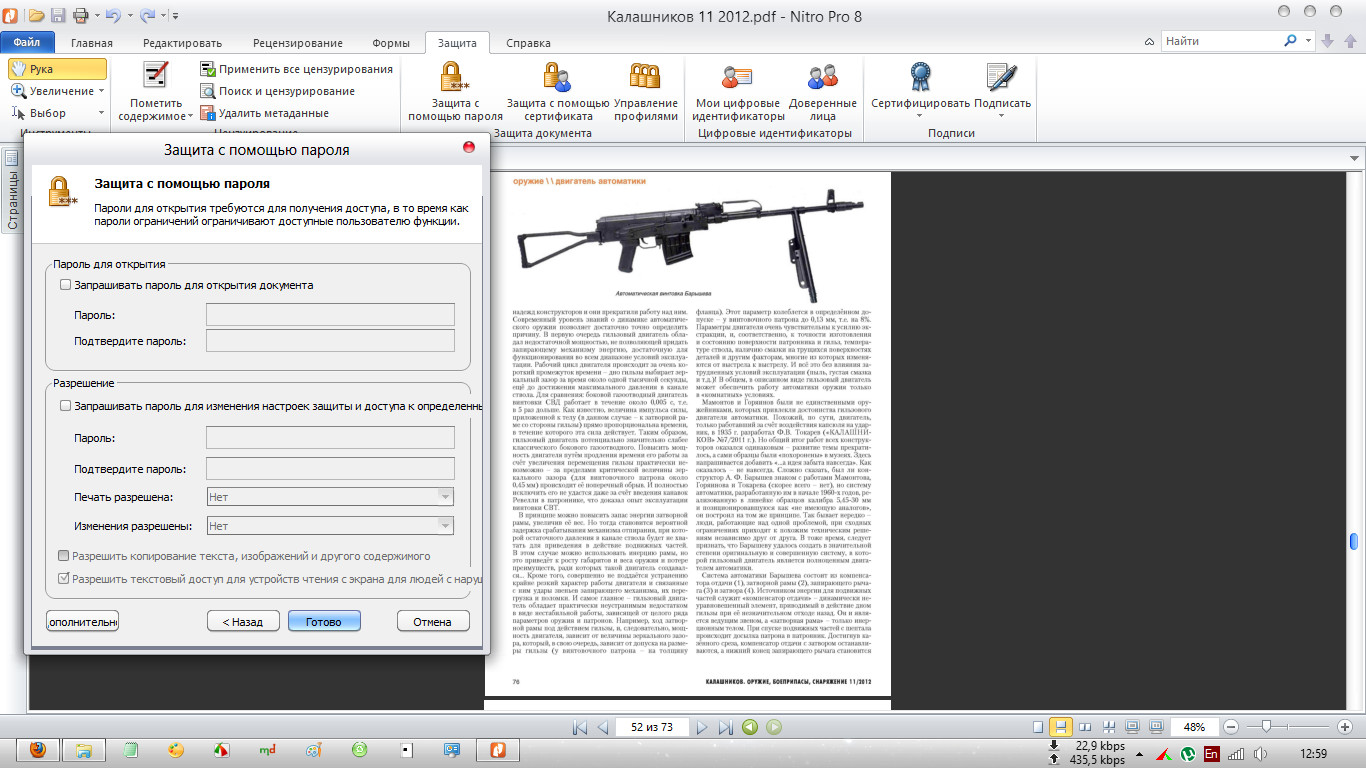Click the Save diskette icon
The image size is (1366, 768).
pyautogui.click(x=58, y=15)
